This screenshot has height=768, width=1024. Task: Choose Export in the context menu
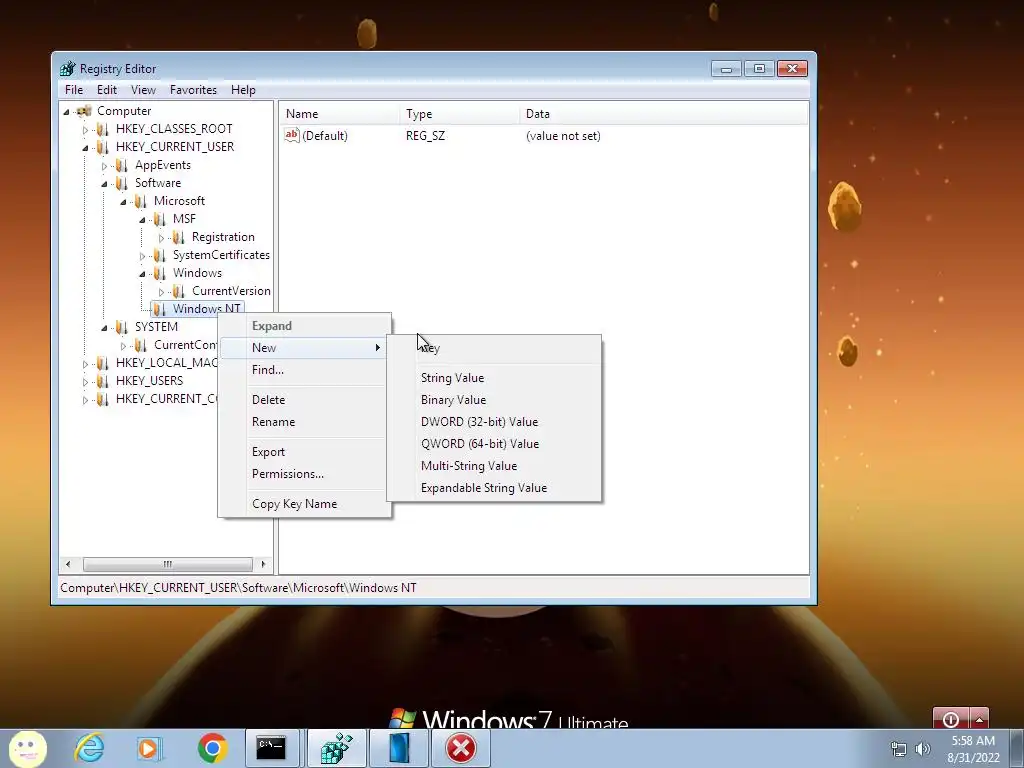304,452
